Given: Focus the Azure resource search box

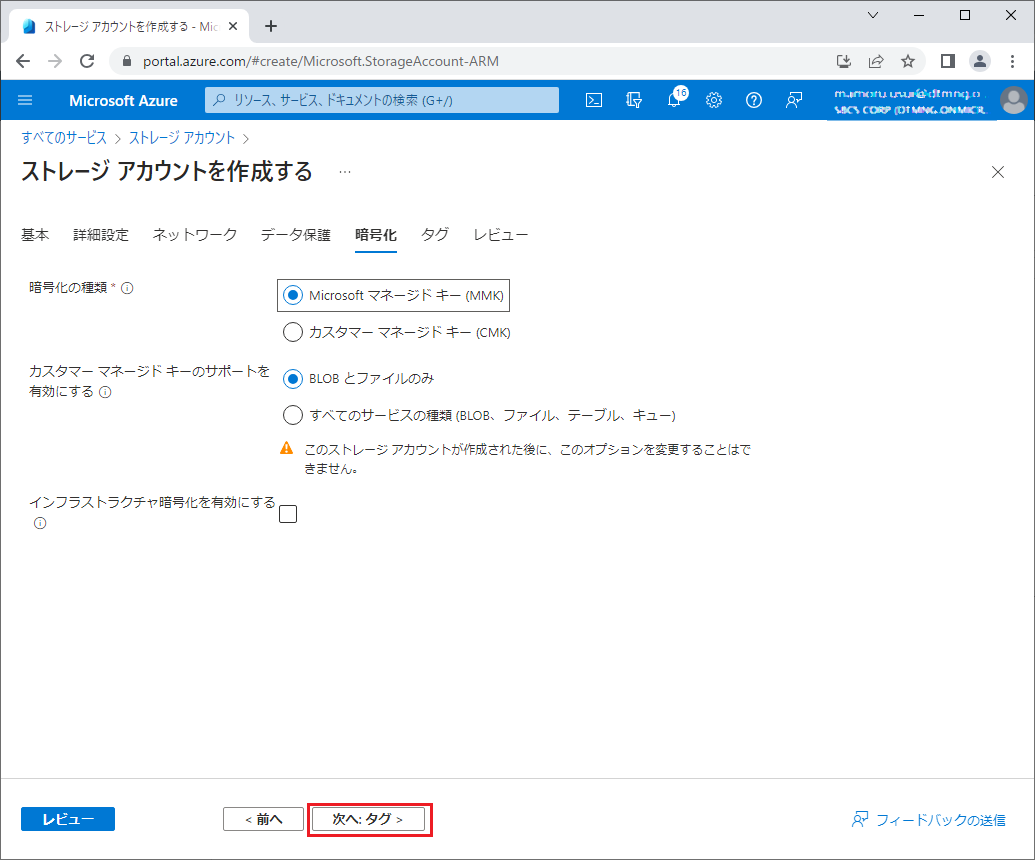Looking at the screenshot, I should pyautogui.click(x=382, y=100).
